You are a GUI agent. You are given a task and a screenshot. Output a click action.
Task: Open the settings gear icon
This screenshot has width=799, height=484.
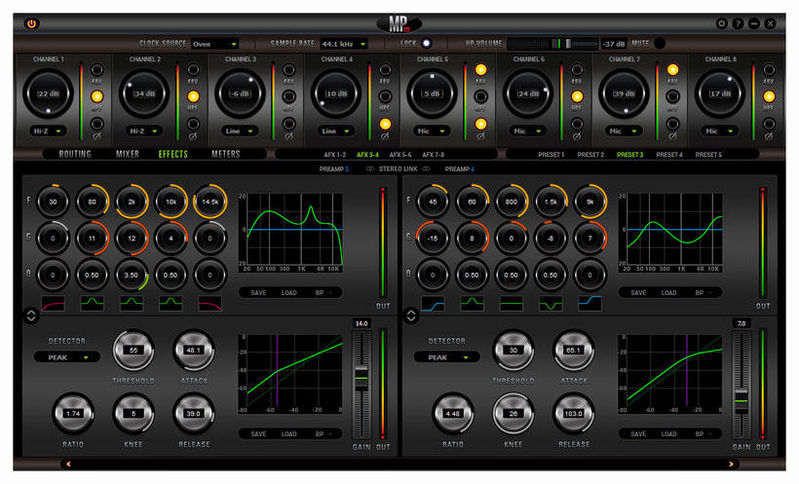[722, 23]
